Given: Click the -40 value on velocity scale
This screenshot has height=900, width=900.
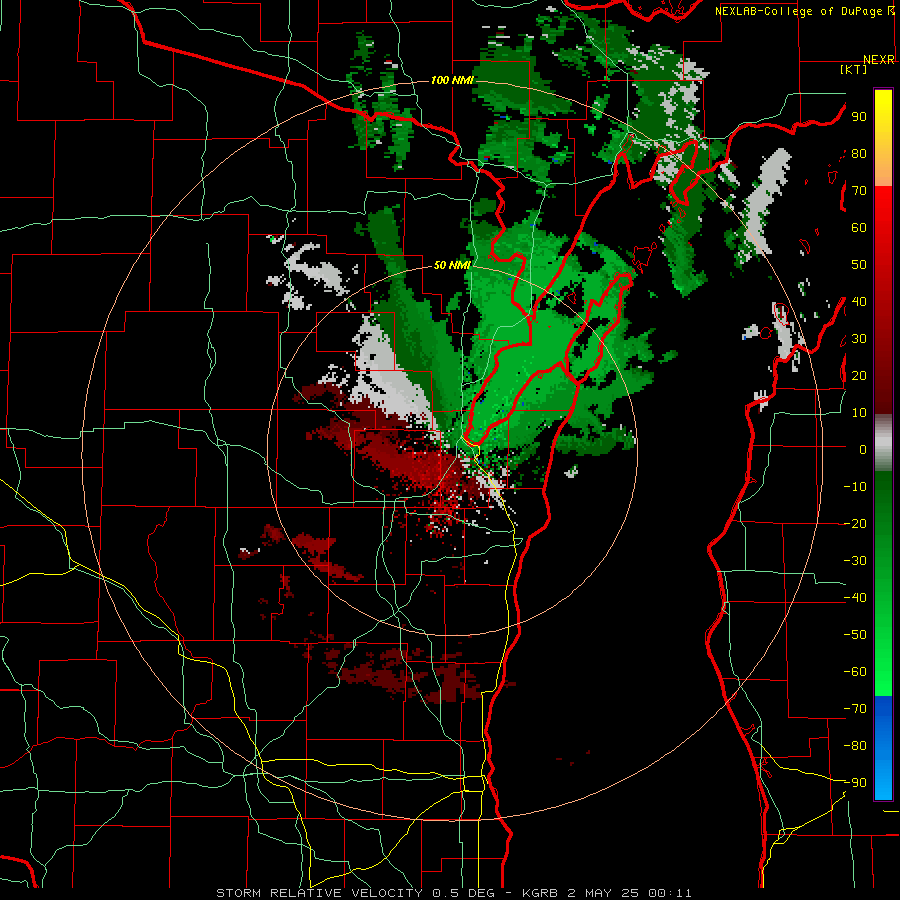Looking at the screenshot, I should pos(855,598).
